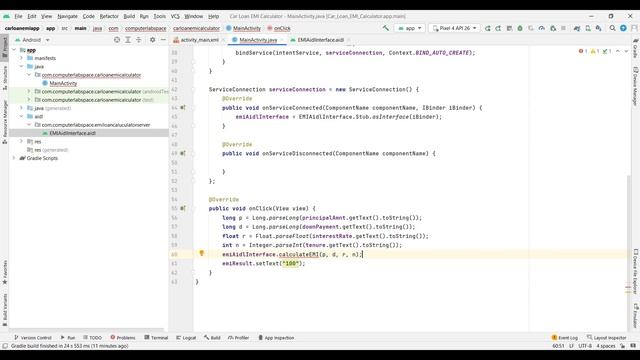Image resolution: width=640 pixels, height=360 pixels.
Task: Open the Refactor menu
Action: point(109,16)
